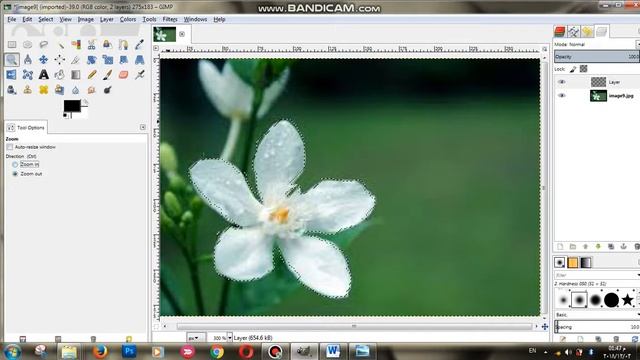Adjust the layer Opacity slider
The height and width of the screenshot is (360, 640).
pos(597,56)
